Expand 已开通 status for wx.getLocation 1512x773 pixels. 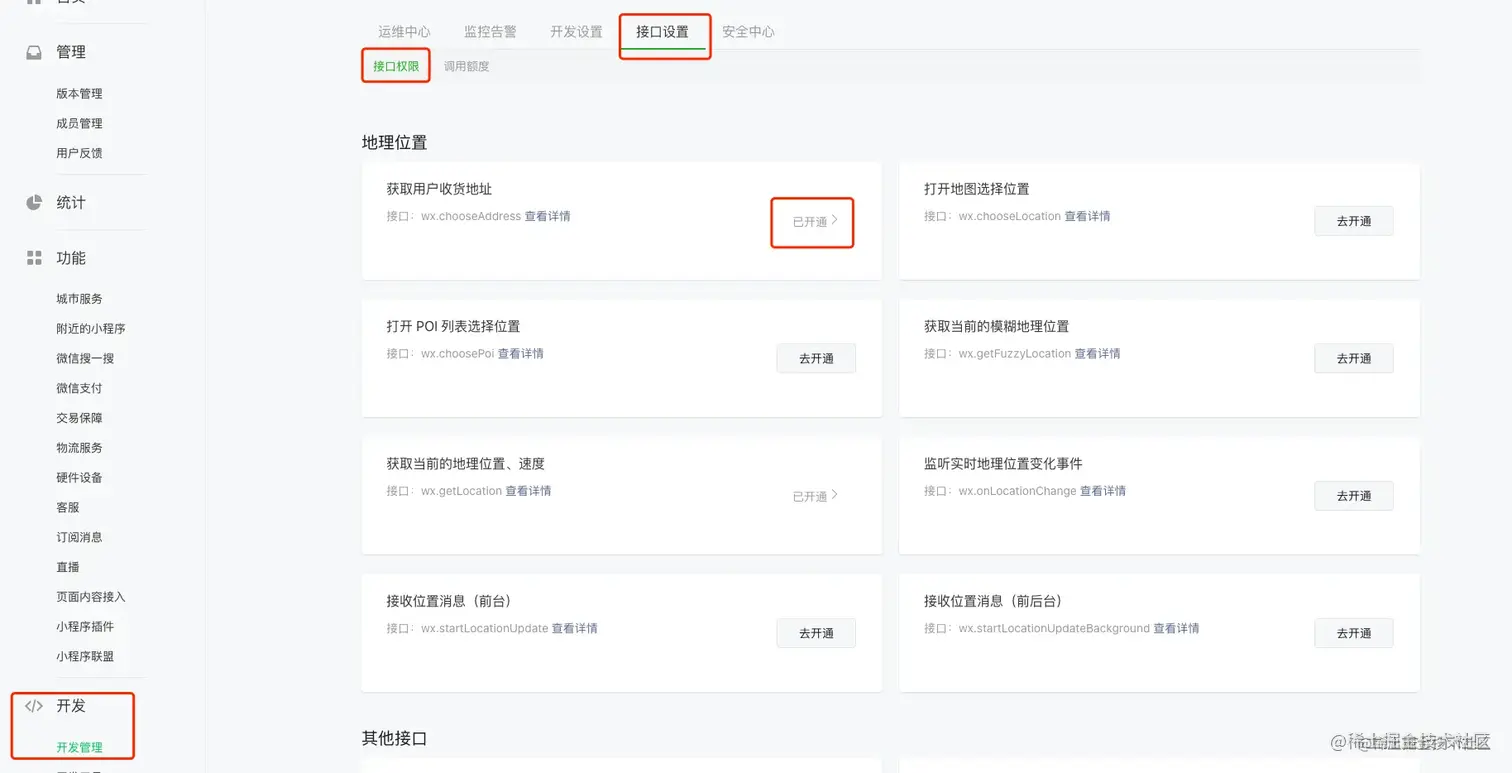point(815,496)
